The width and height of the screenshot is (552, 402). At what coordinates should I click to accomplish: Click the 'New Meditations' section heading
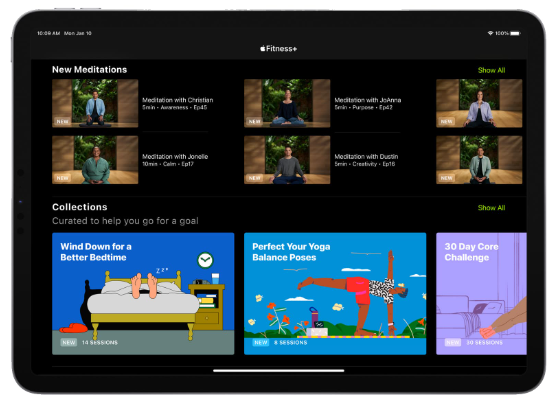[x=89, y=70]
